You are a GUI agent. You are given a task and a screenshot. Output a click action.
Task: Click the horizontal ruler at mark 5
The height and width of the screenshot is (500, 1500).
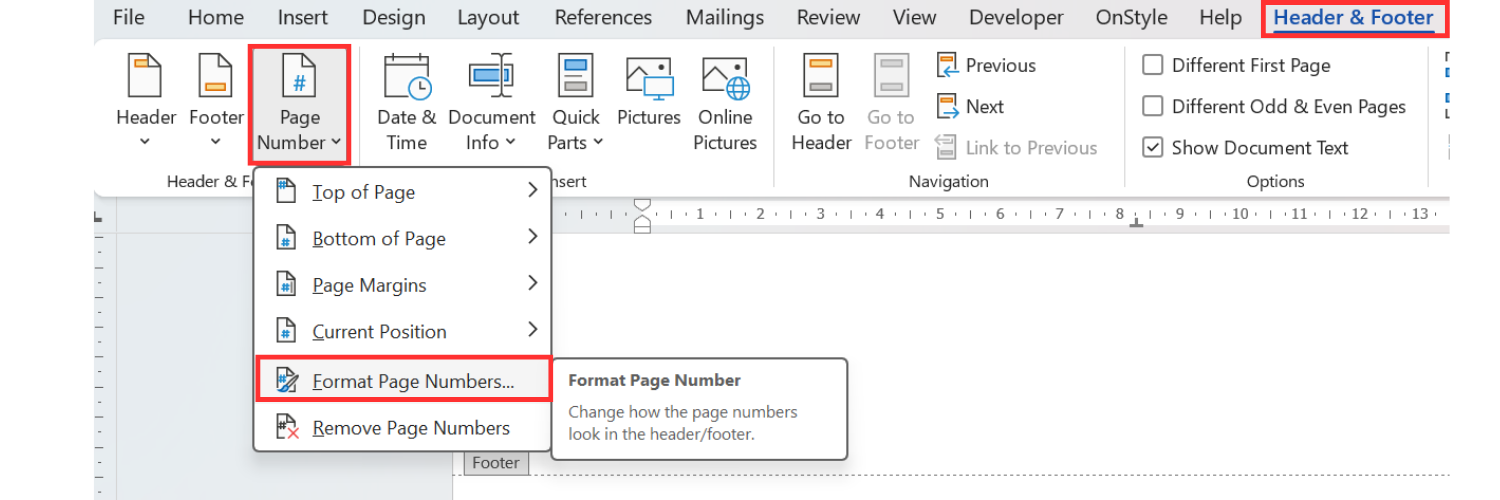click(x=940, y=214)
